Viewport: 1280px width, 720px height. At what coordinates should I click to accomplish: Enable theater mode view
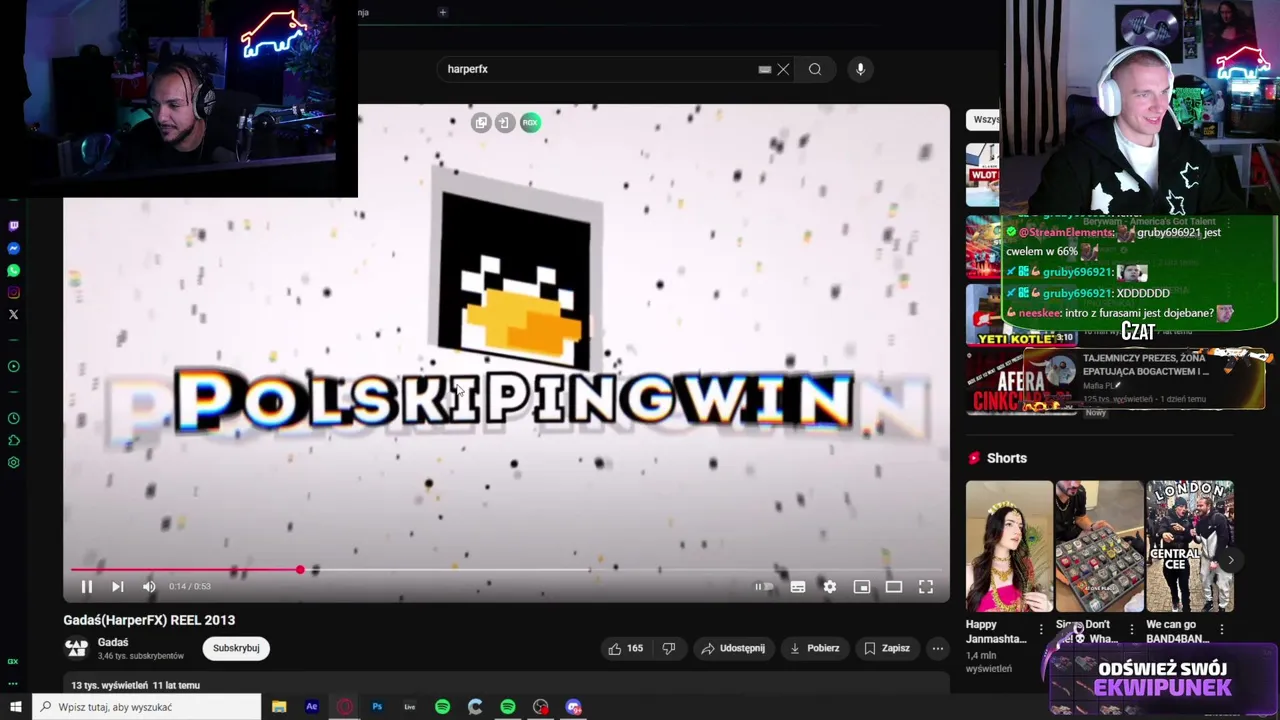coord(894,587)
